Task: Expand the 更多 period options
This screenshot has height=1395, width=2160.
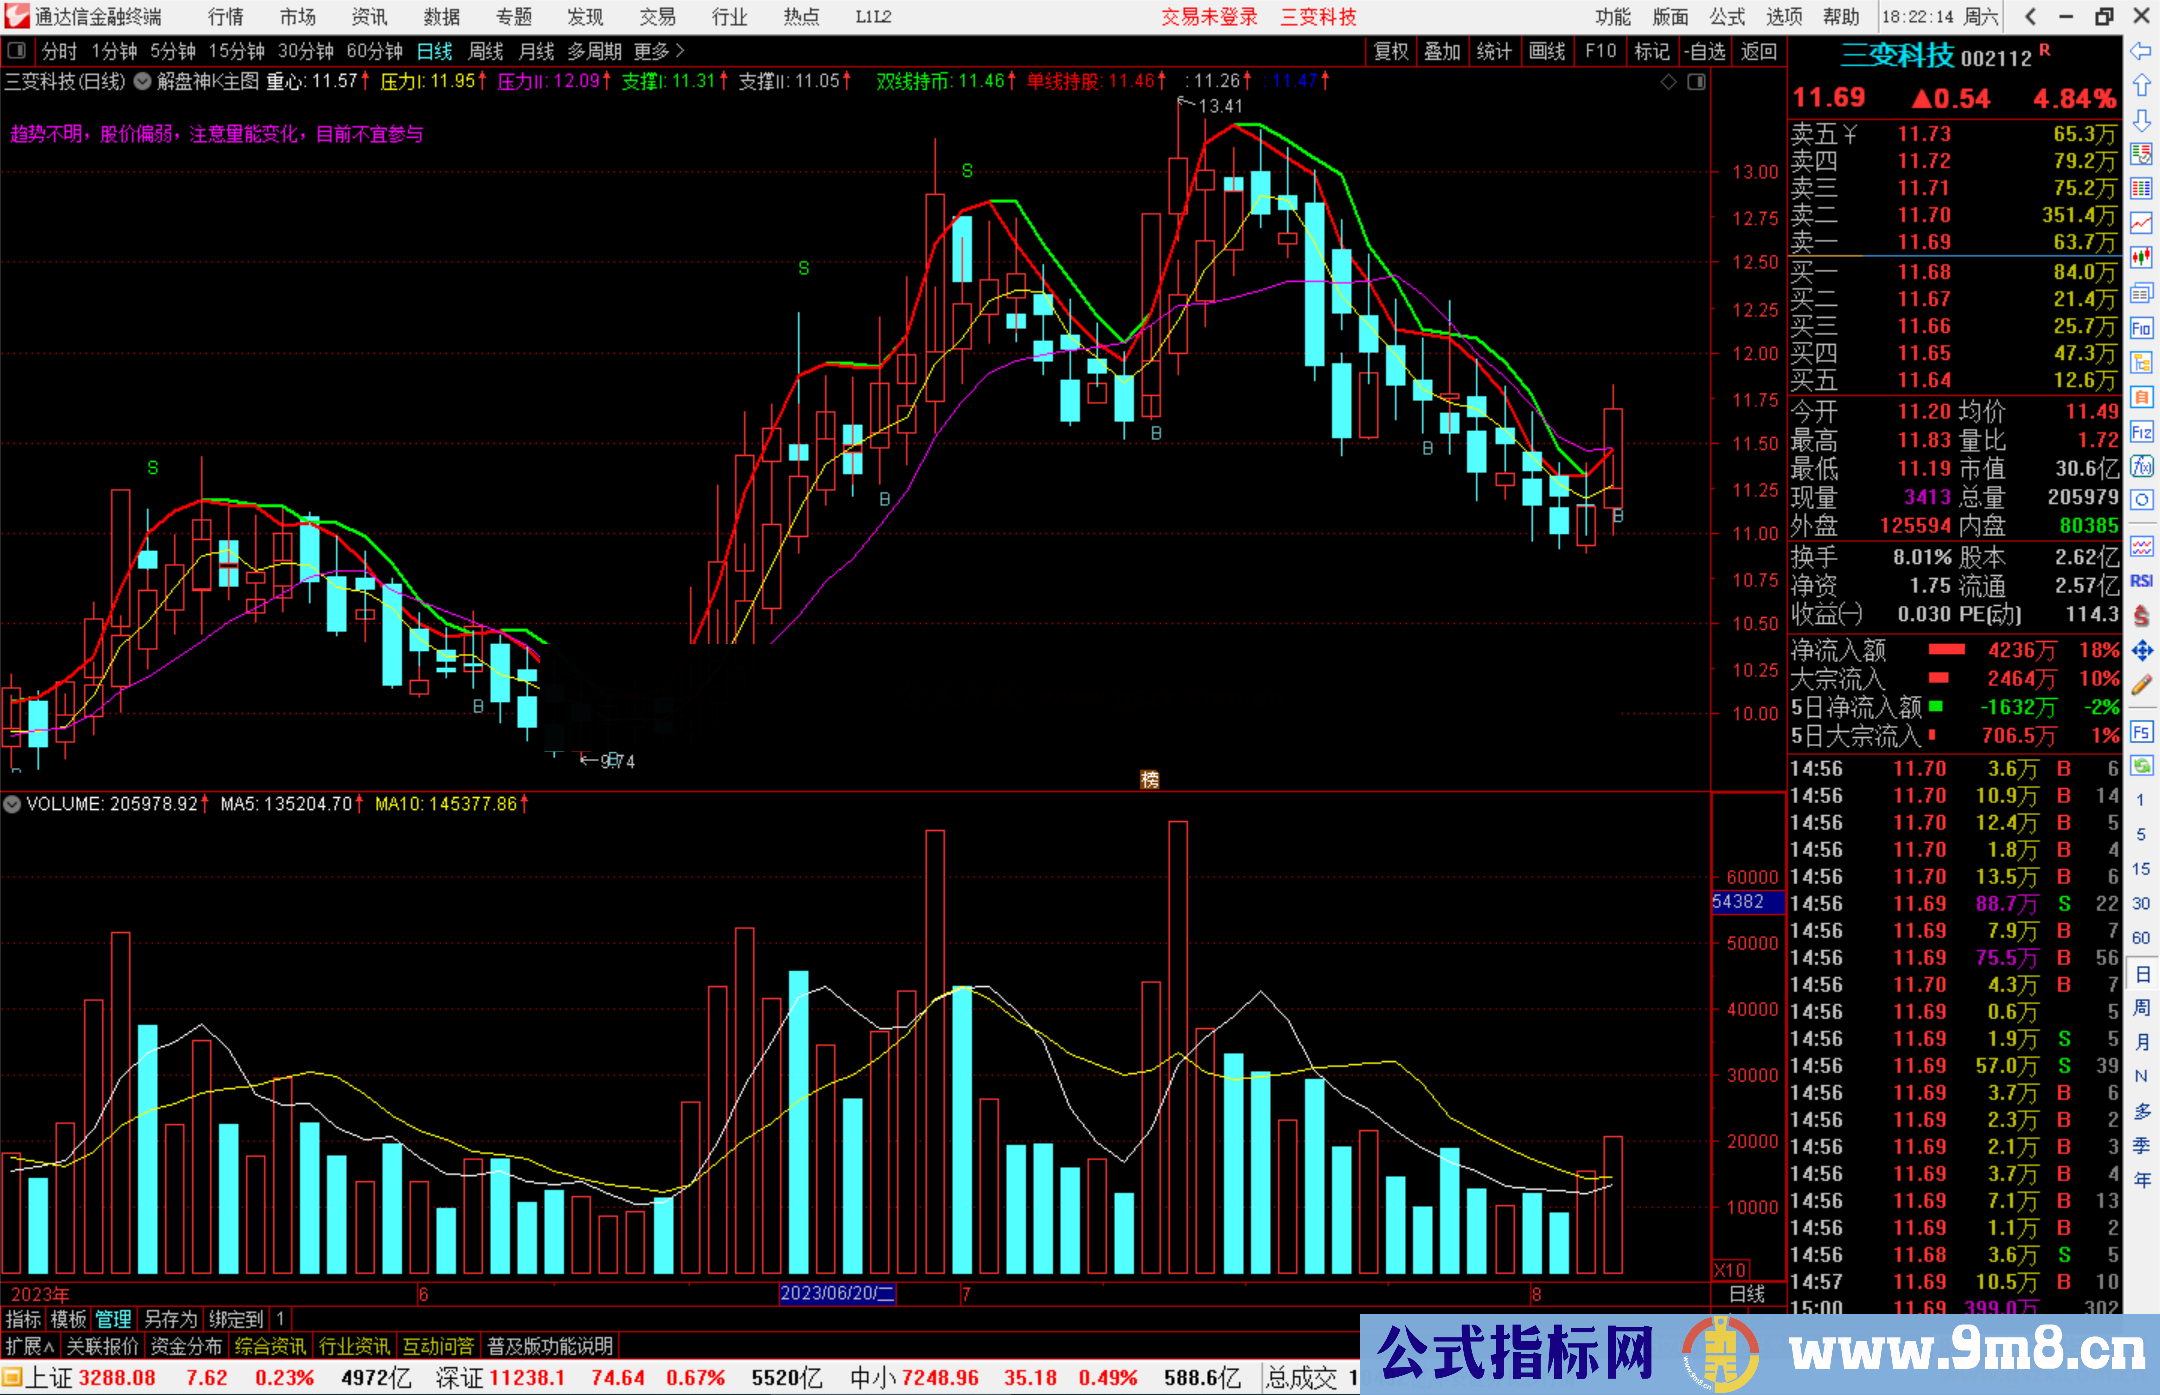Action: pos(659,51)
